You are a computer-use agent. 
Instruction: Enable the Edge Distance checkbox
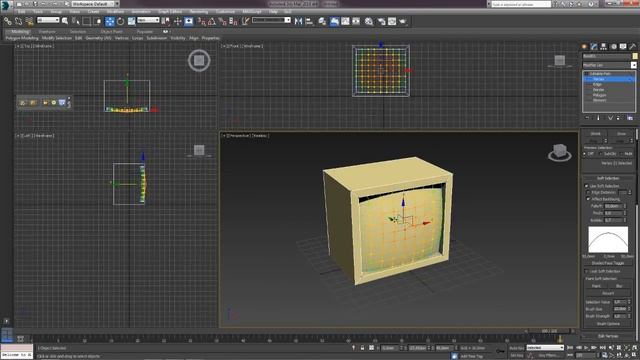pos(588,192)
